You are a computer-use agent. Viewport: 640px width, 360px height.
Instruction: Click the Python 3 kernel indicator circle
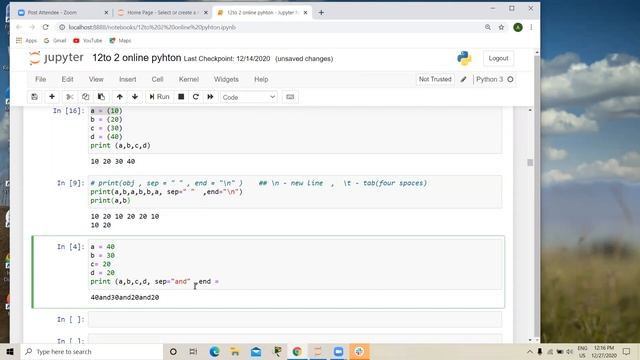[x=510, y=79]
